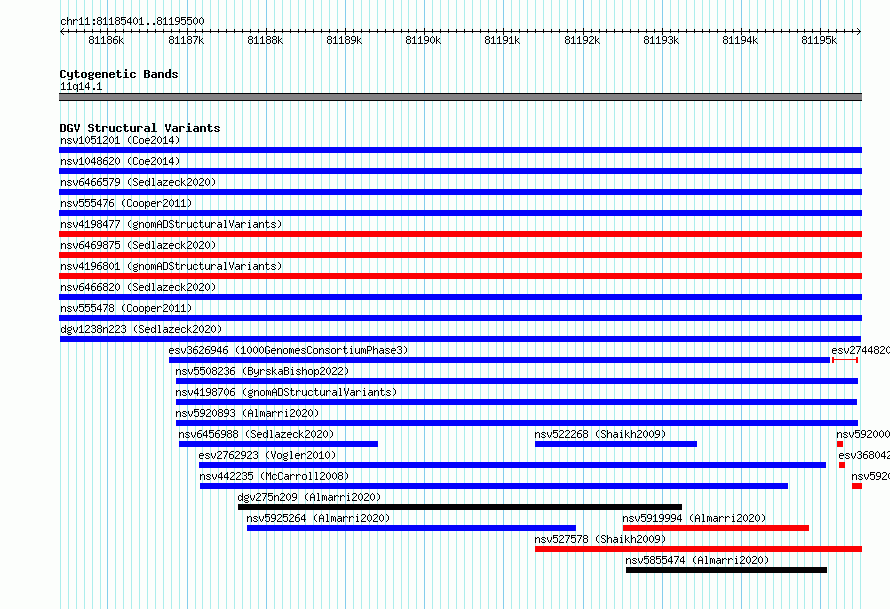Open nsv4198706 gnomADStructuralVariants label
The image size is (890, 609).
tap(286, 392)
